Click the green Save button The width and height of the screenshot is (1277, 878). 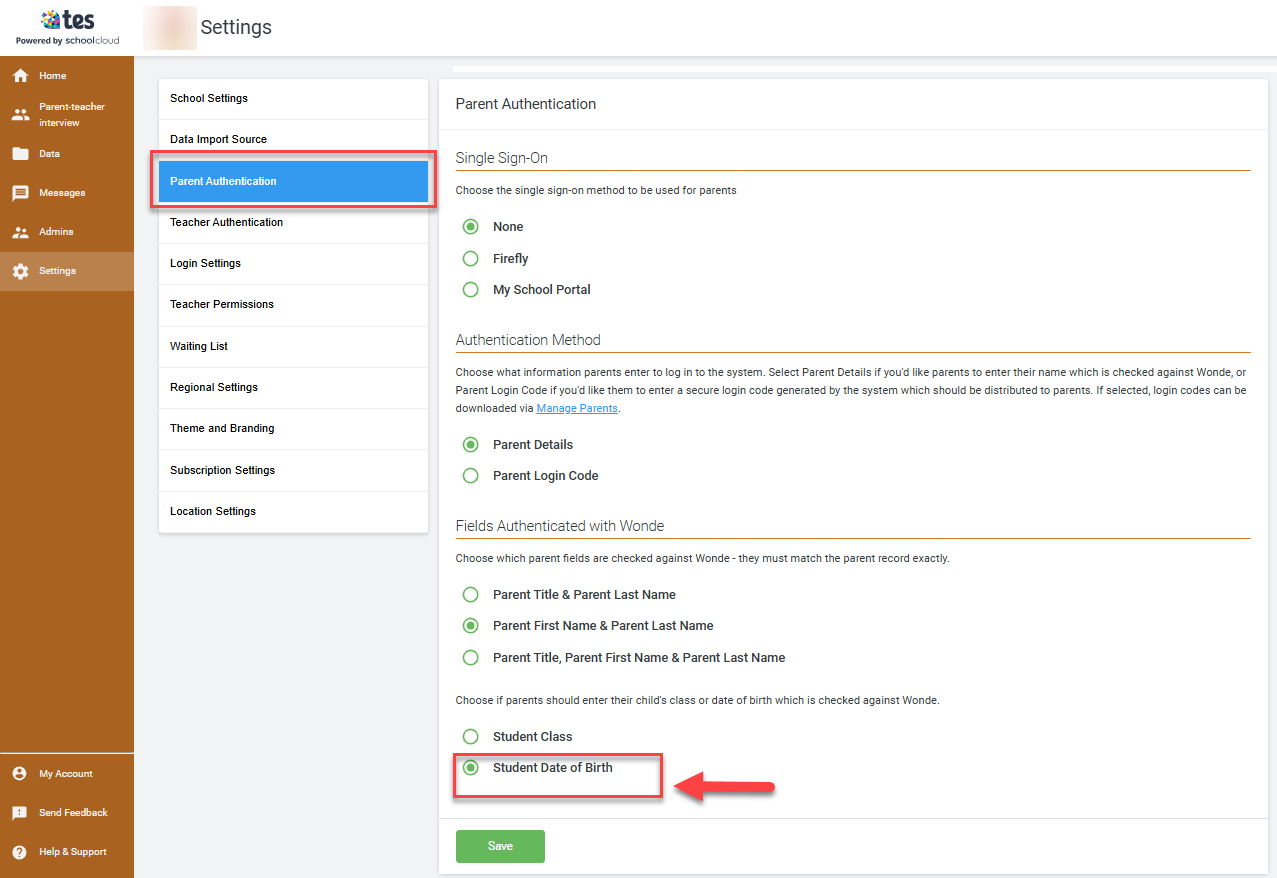tap(500, 846)
